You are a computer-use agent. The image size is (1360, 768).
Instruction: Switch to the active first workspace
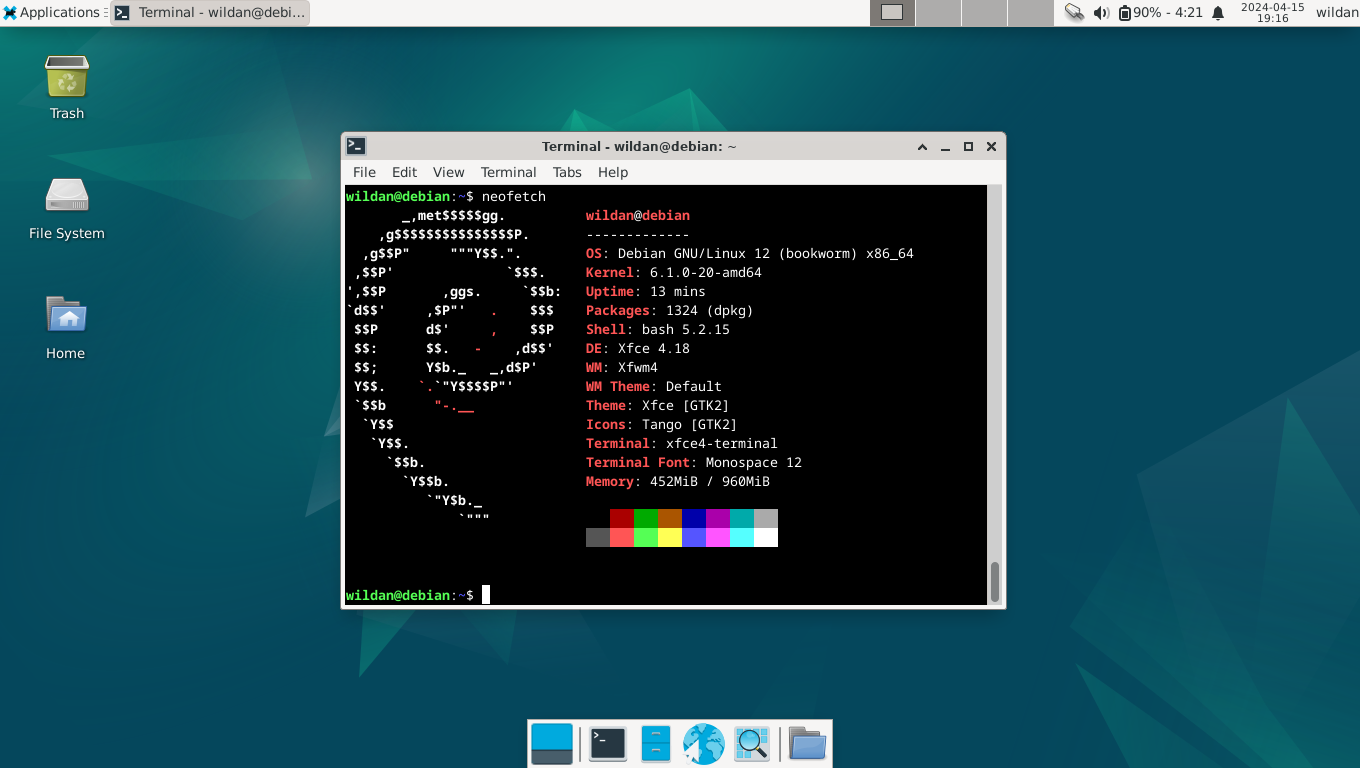(x=892, y=13)
